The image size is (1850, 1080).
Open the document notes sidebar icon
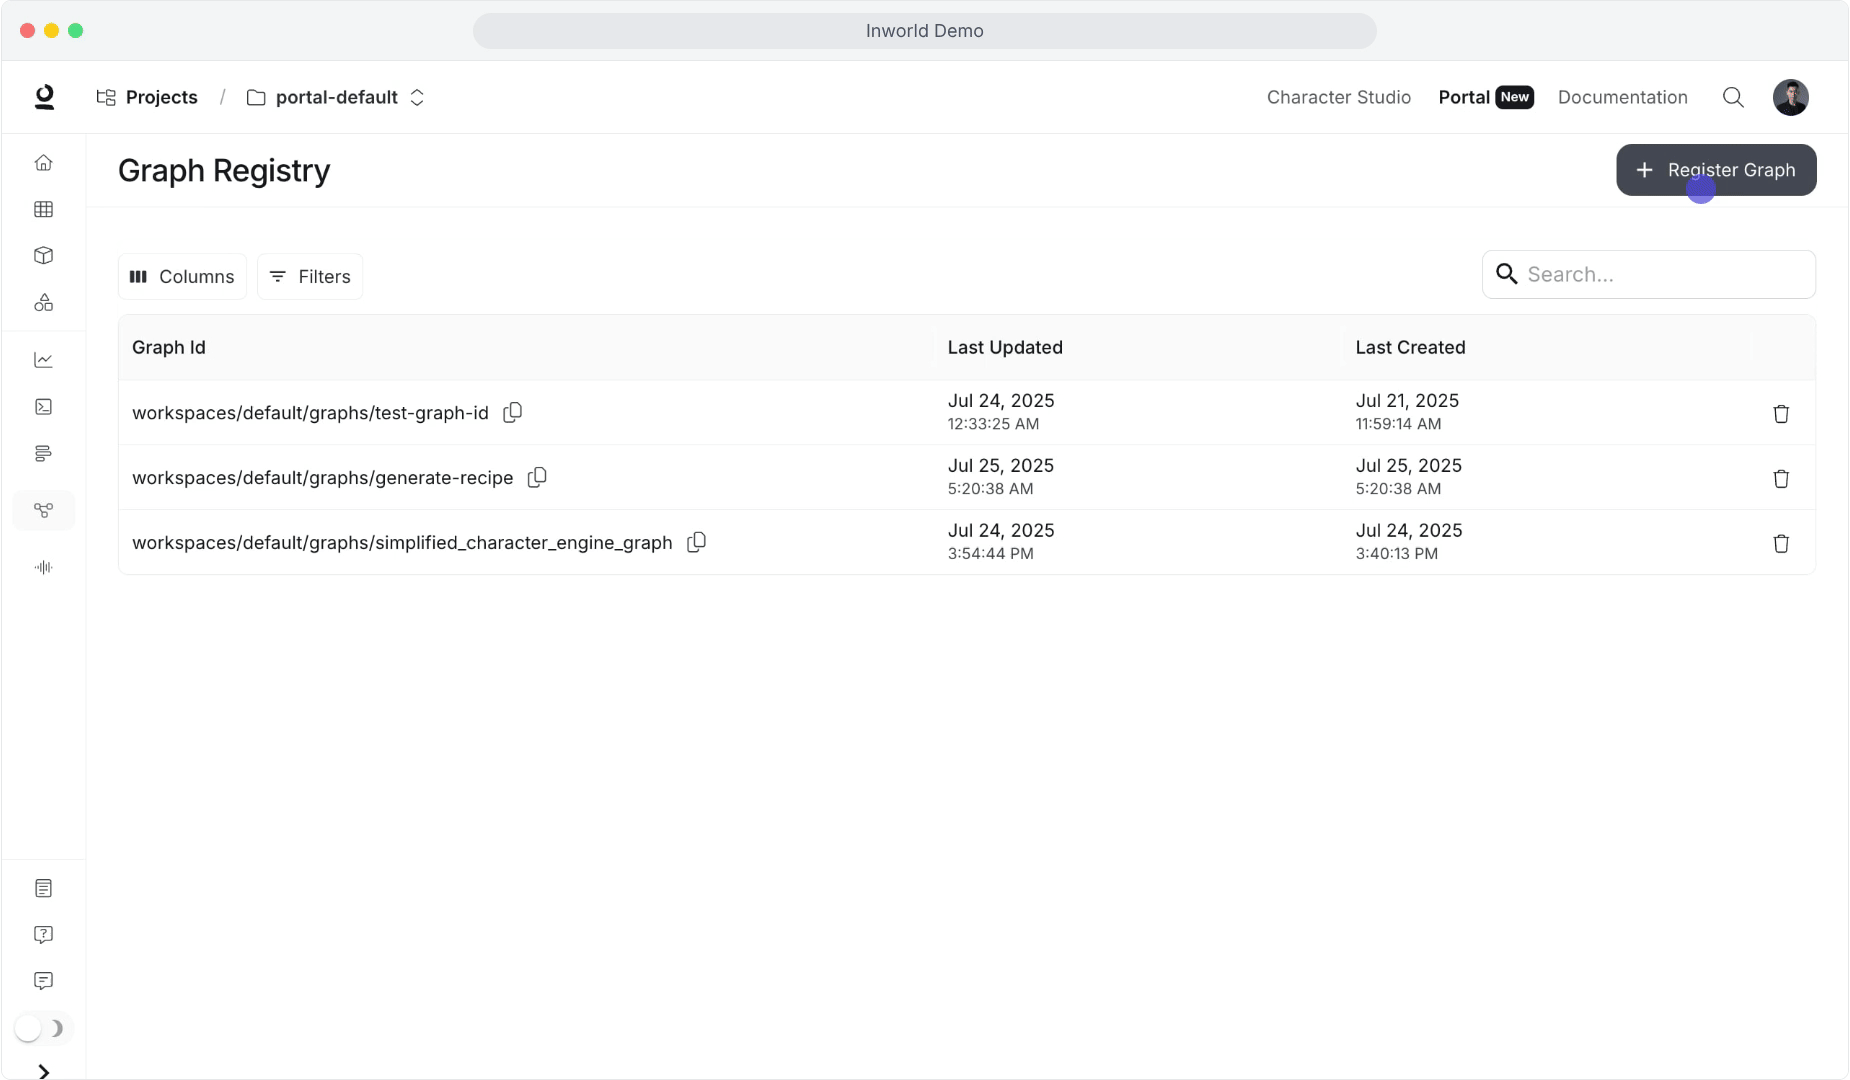coord(43,888)
